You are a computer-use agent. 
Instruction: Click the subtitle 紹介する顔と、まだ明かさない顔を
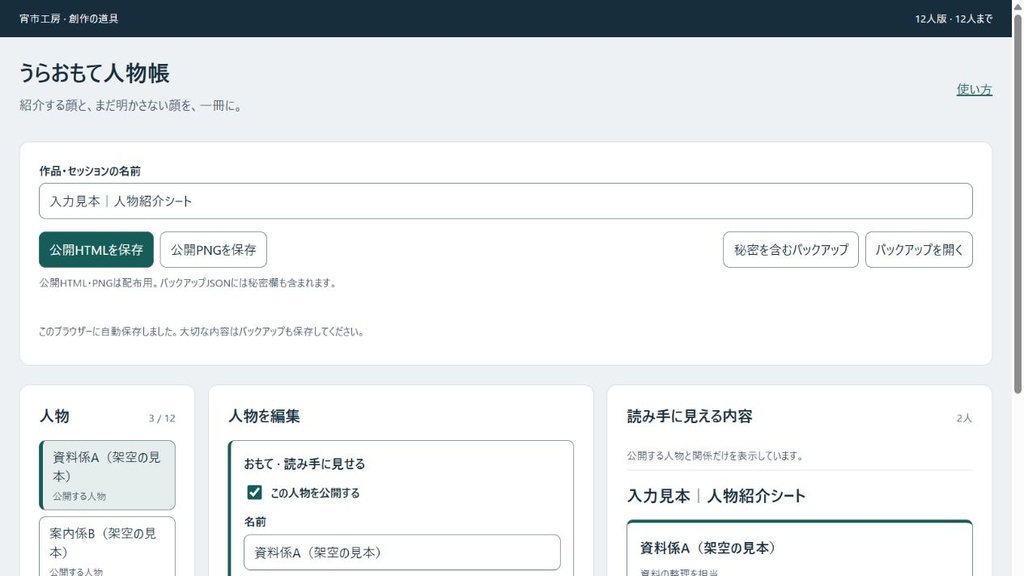pyautogui.click(x=131, y=106)
